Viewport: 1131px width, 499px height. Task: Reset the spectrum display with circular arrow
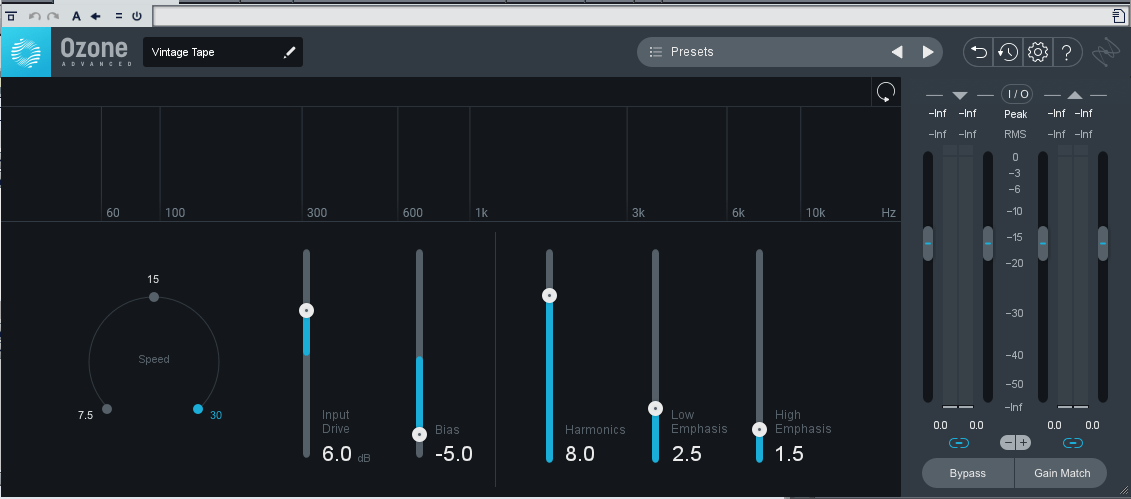[885, 93]
